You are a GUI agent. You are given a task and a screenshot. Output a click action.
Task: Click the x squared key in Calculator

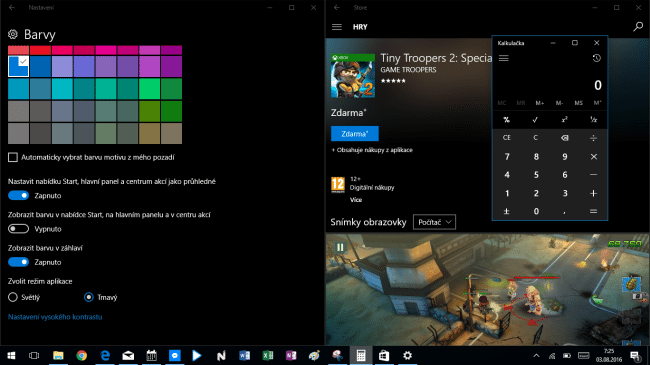pos(565,120)
